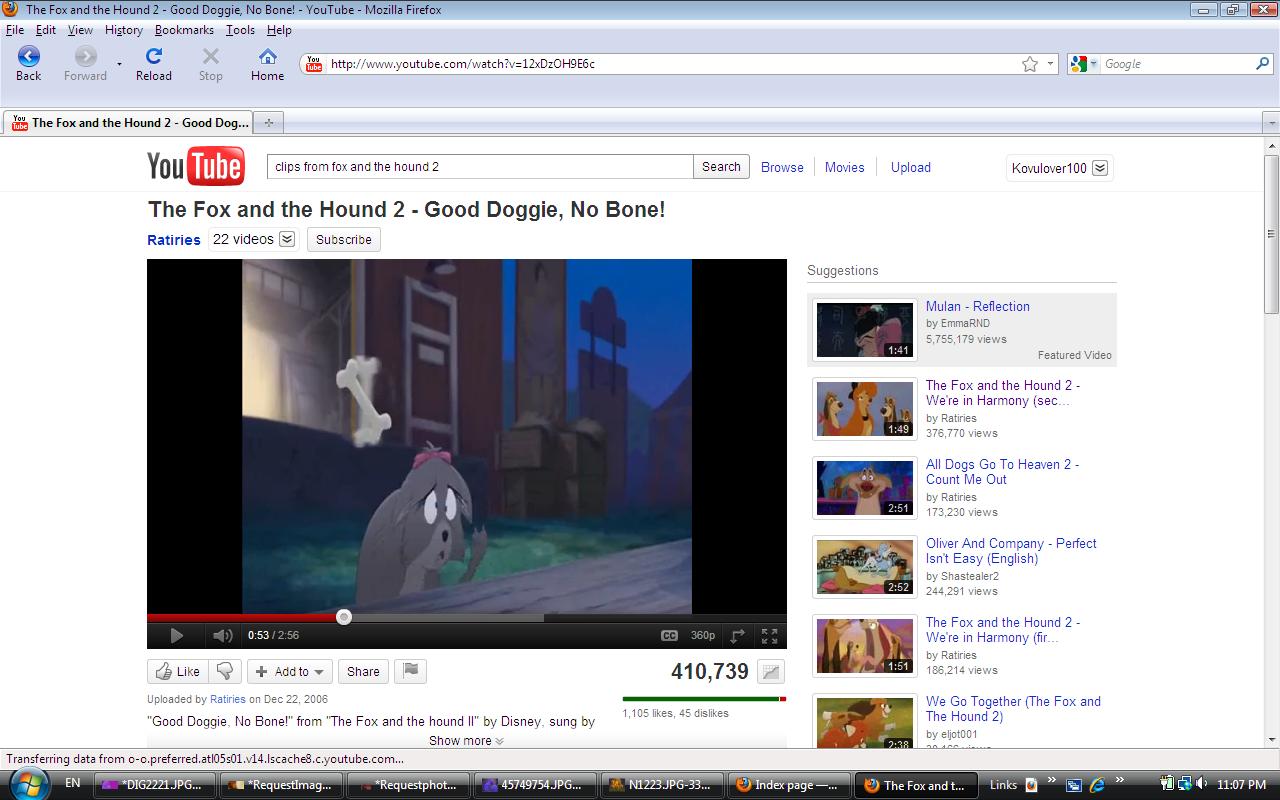Reload the page in Firefox toolbar

point(154,64)
